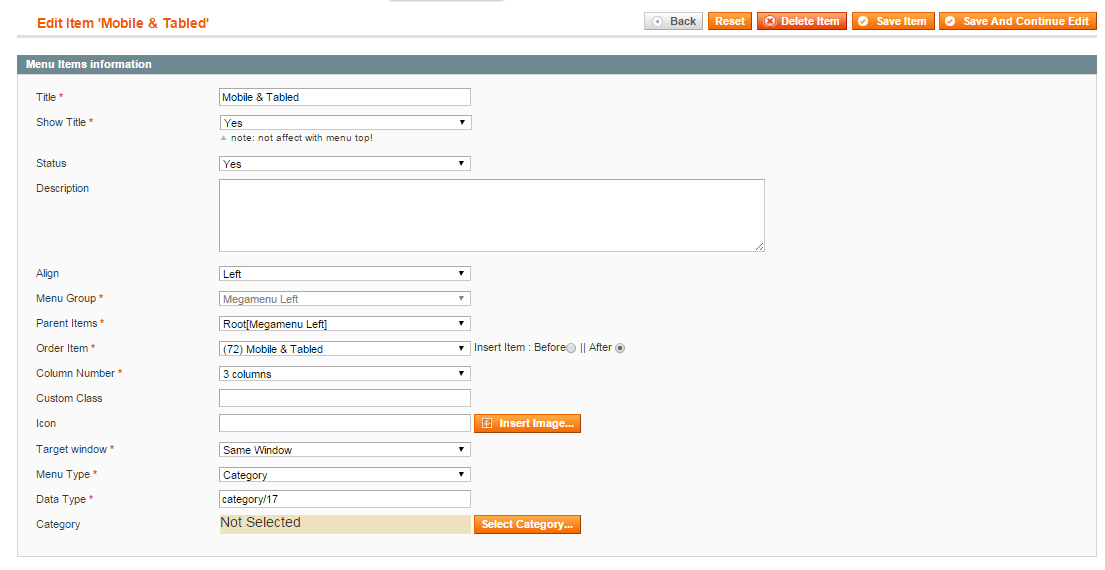Click the 'Align' field label

(47, 273)
